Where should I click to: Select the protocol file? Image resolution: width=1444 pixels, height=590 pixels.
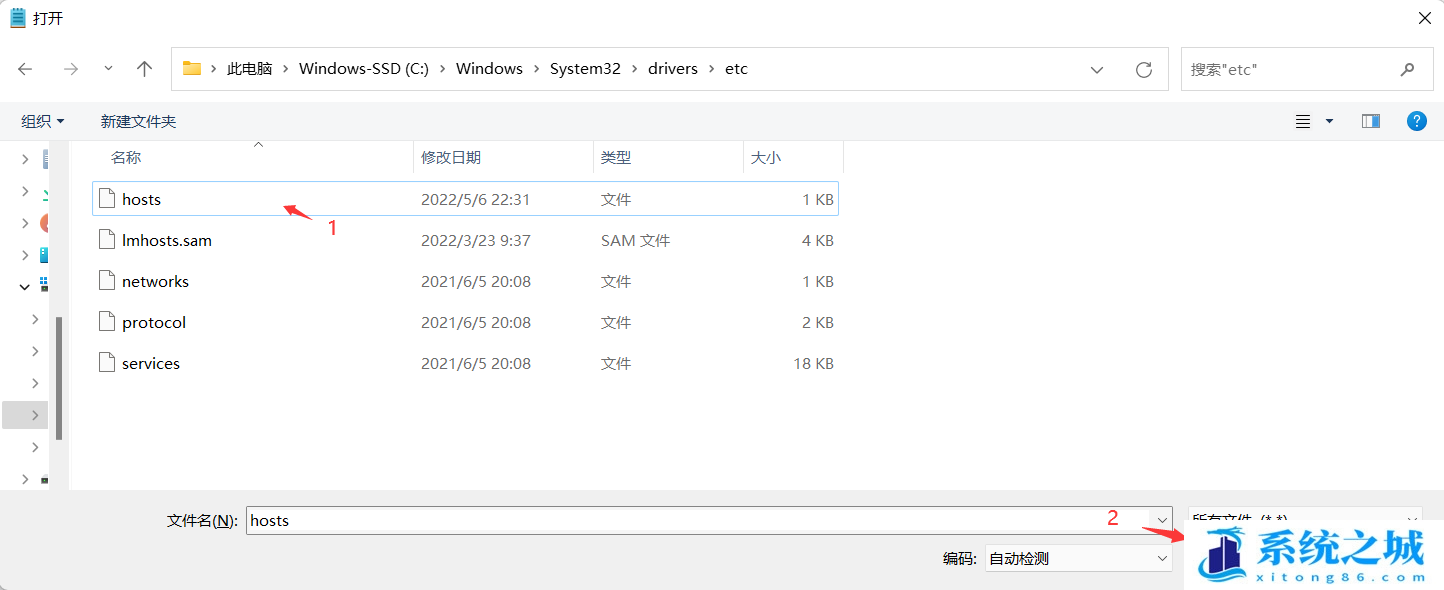point(465,322)
